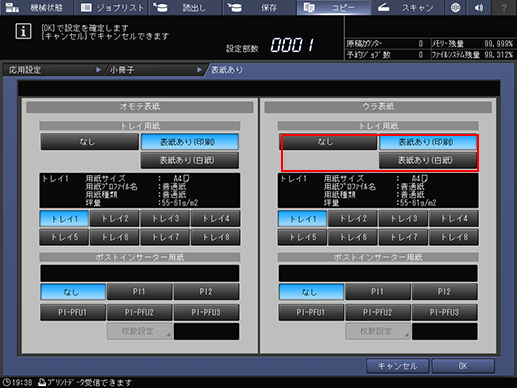The width and height of the screenshot is (517, 388).
Task: Choose トレイ5 for ウラ表紙
Action: (303, 237)
